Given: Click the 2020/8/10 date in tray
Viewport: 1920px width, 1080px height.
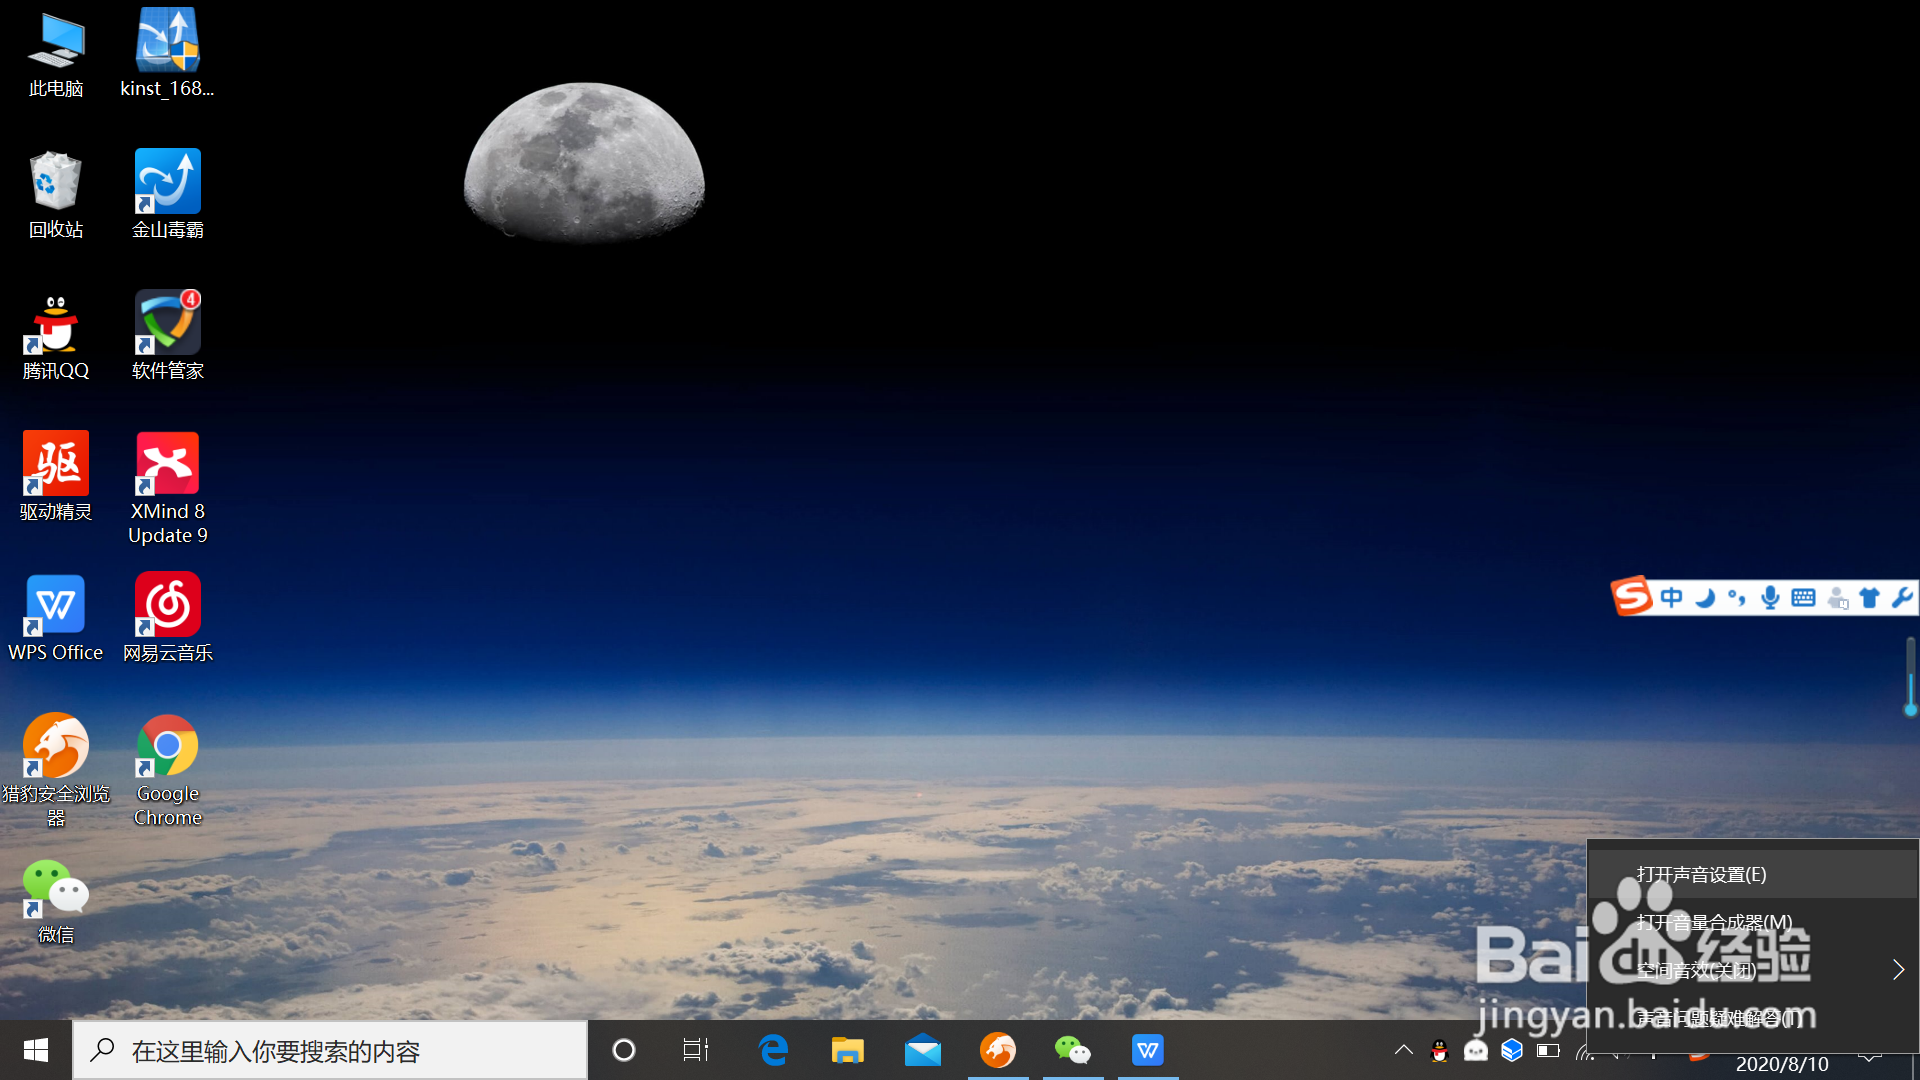Looking at the screenshot, I should [x=1782, y=1065].
